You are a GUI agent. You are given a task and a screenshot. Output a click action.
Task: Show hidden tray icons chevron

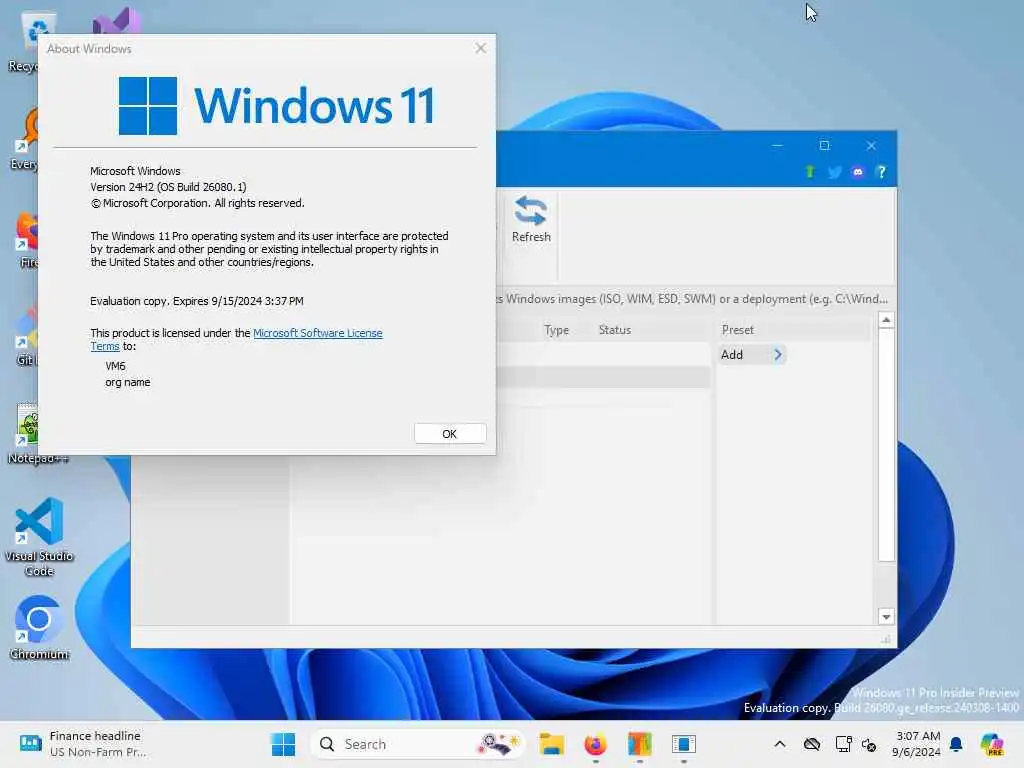coord(780,744)
